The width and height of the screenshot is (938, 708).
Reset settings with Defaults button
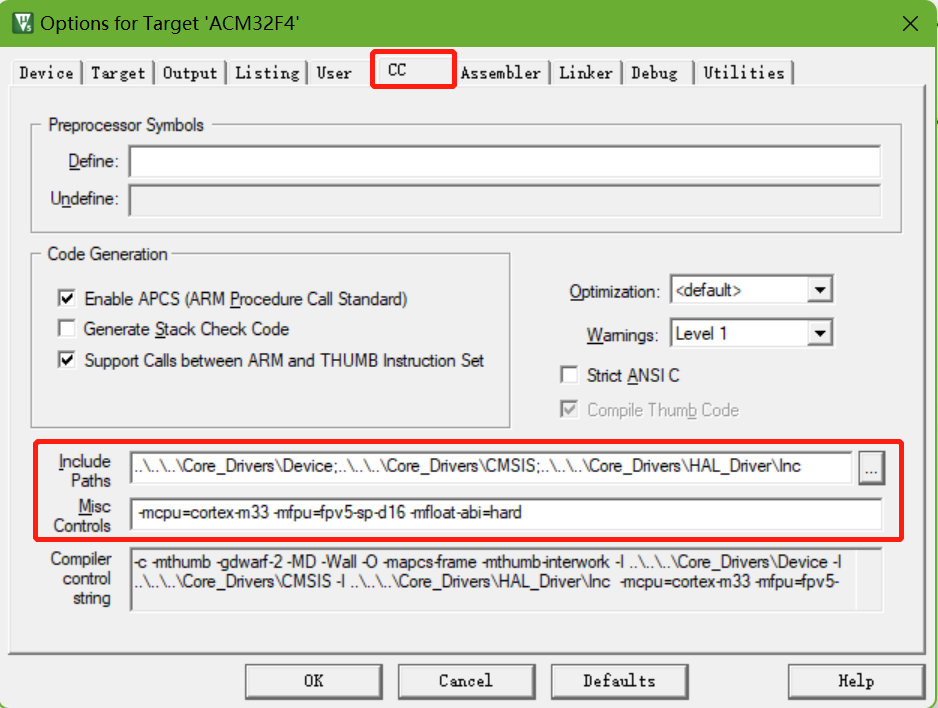619,681
